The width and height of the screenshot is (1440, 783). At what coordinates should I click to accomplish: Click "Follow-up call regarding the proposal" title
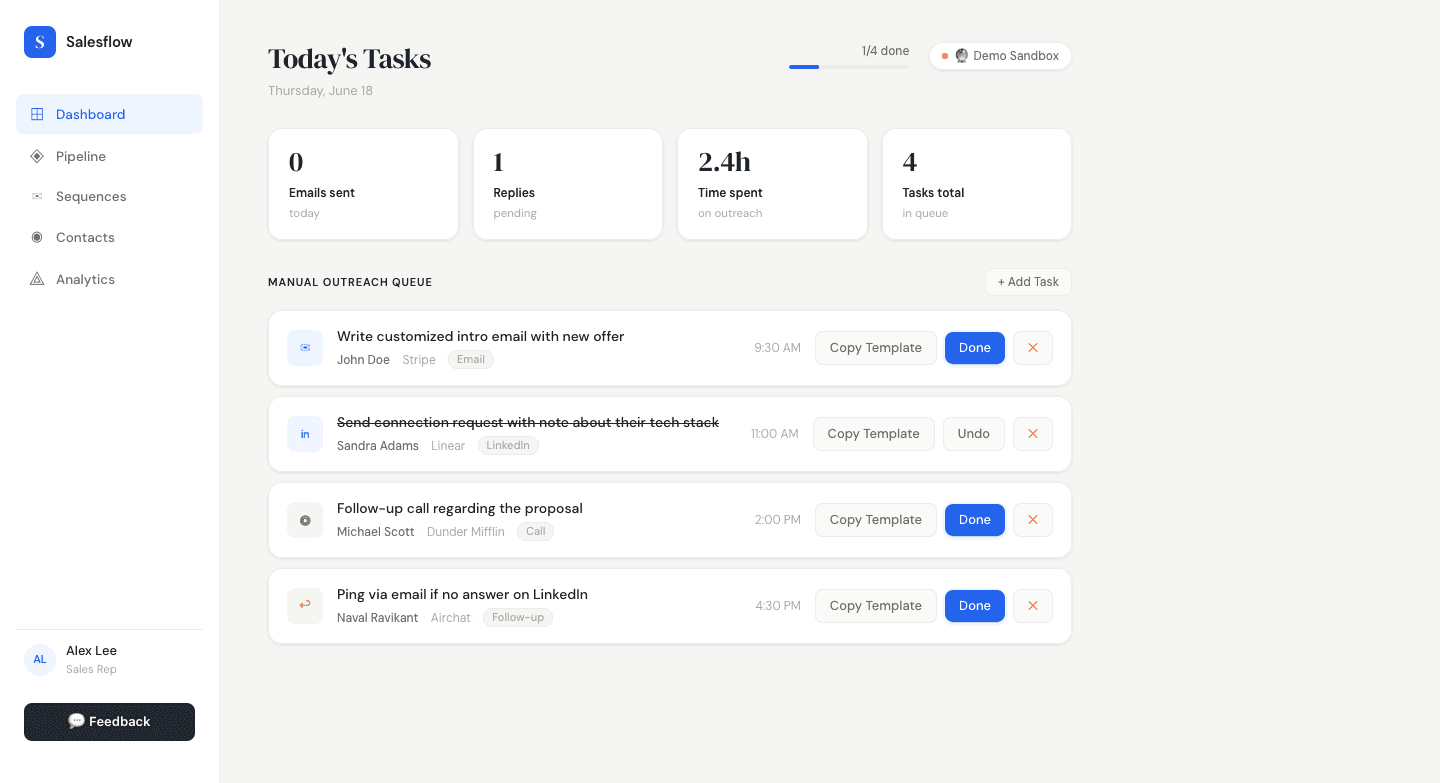[460, 509]
